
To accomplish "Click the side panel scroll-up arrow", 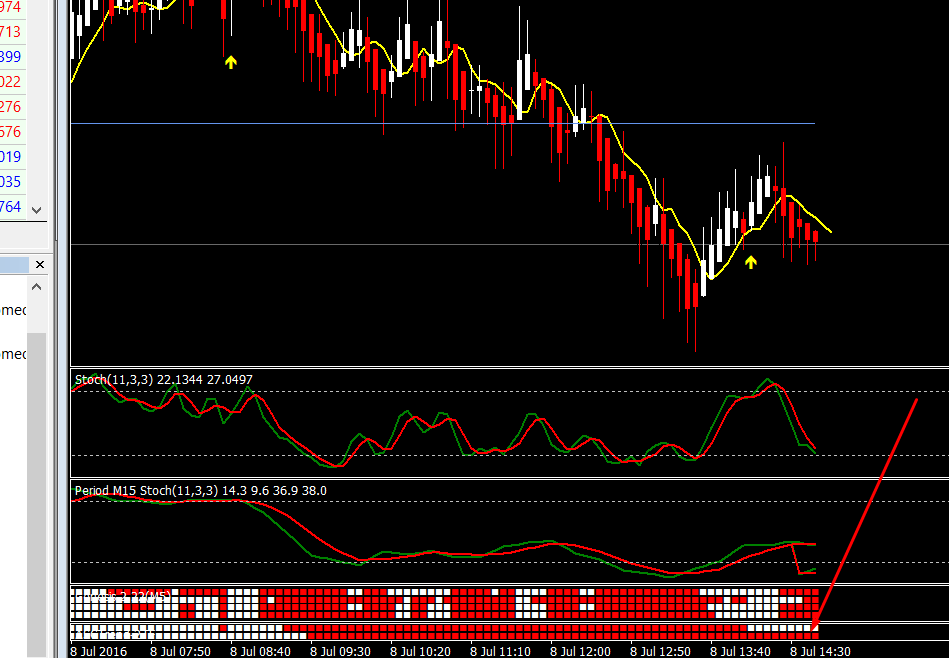I will [36, 287].
